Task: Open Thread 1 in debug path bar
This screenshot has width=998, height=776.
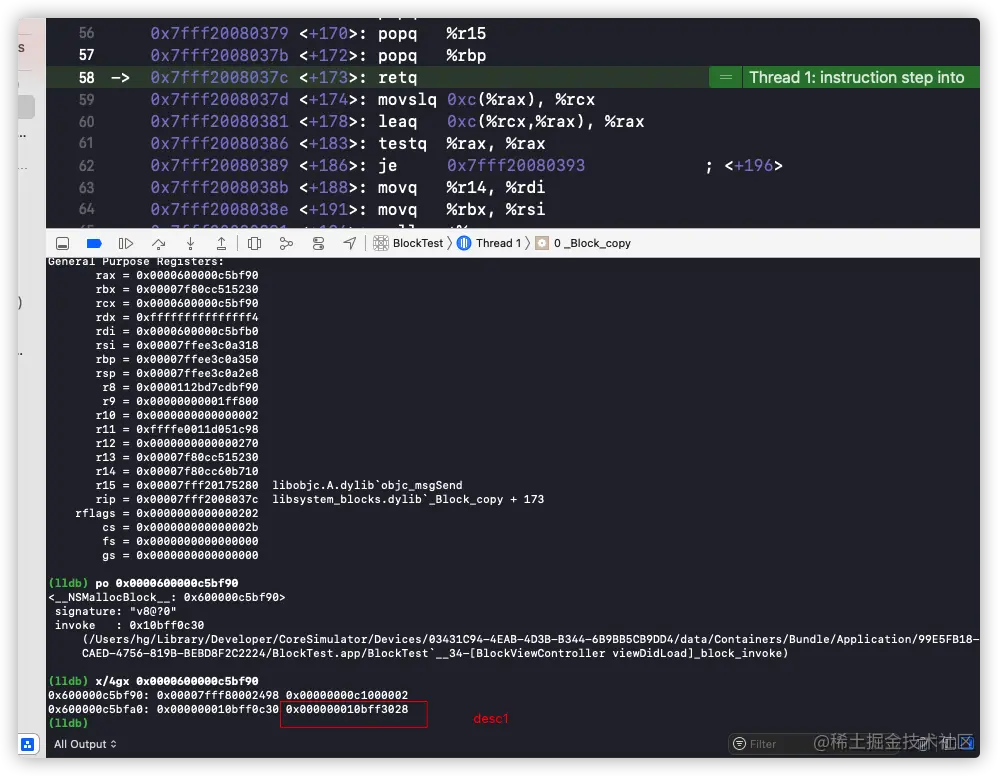Action: (x=489, y=243)
